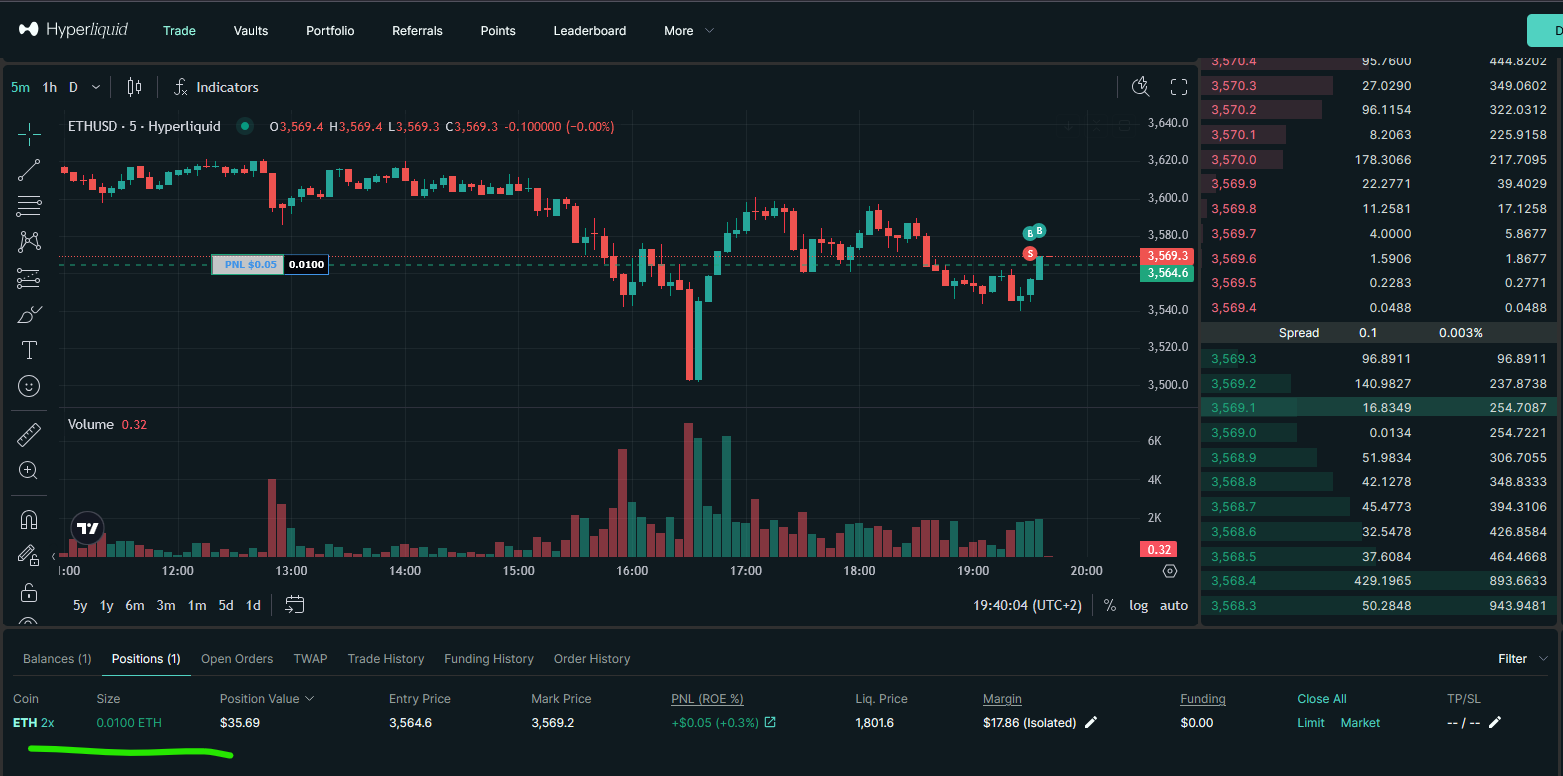Viewport: 1563px width, 776px height.
Task: Edit TP/SL with the pencil icon
Action: [1494, 722]
